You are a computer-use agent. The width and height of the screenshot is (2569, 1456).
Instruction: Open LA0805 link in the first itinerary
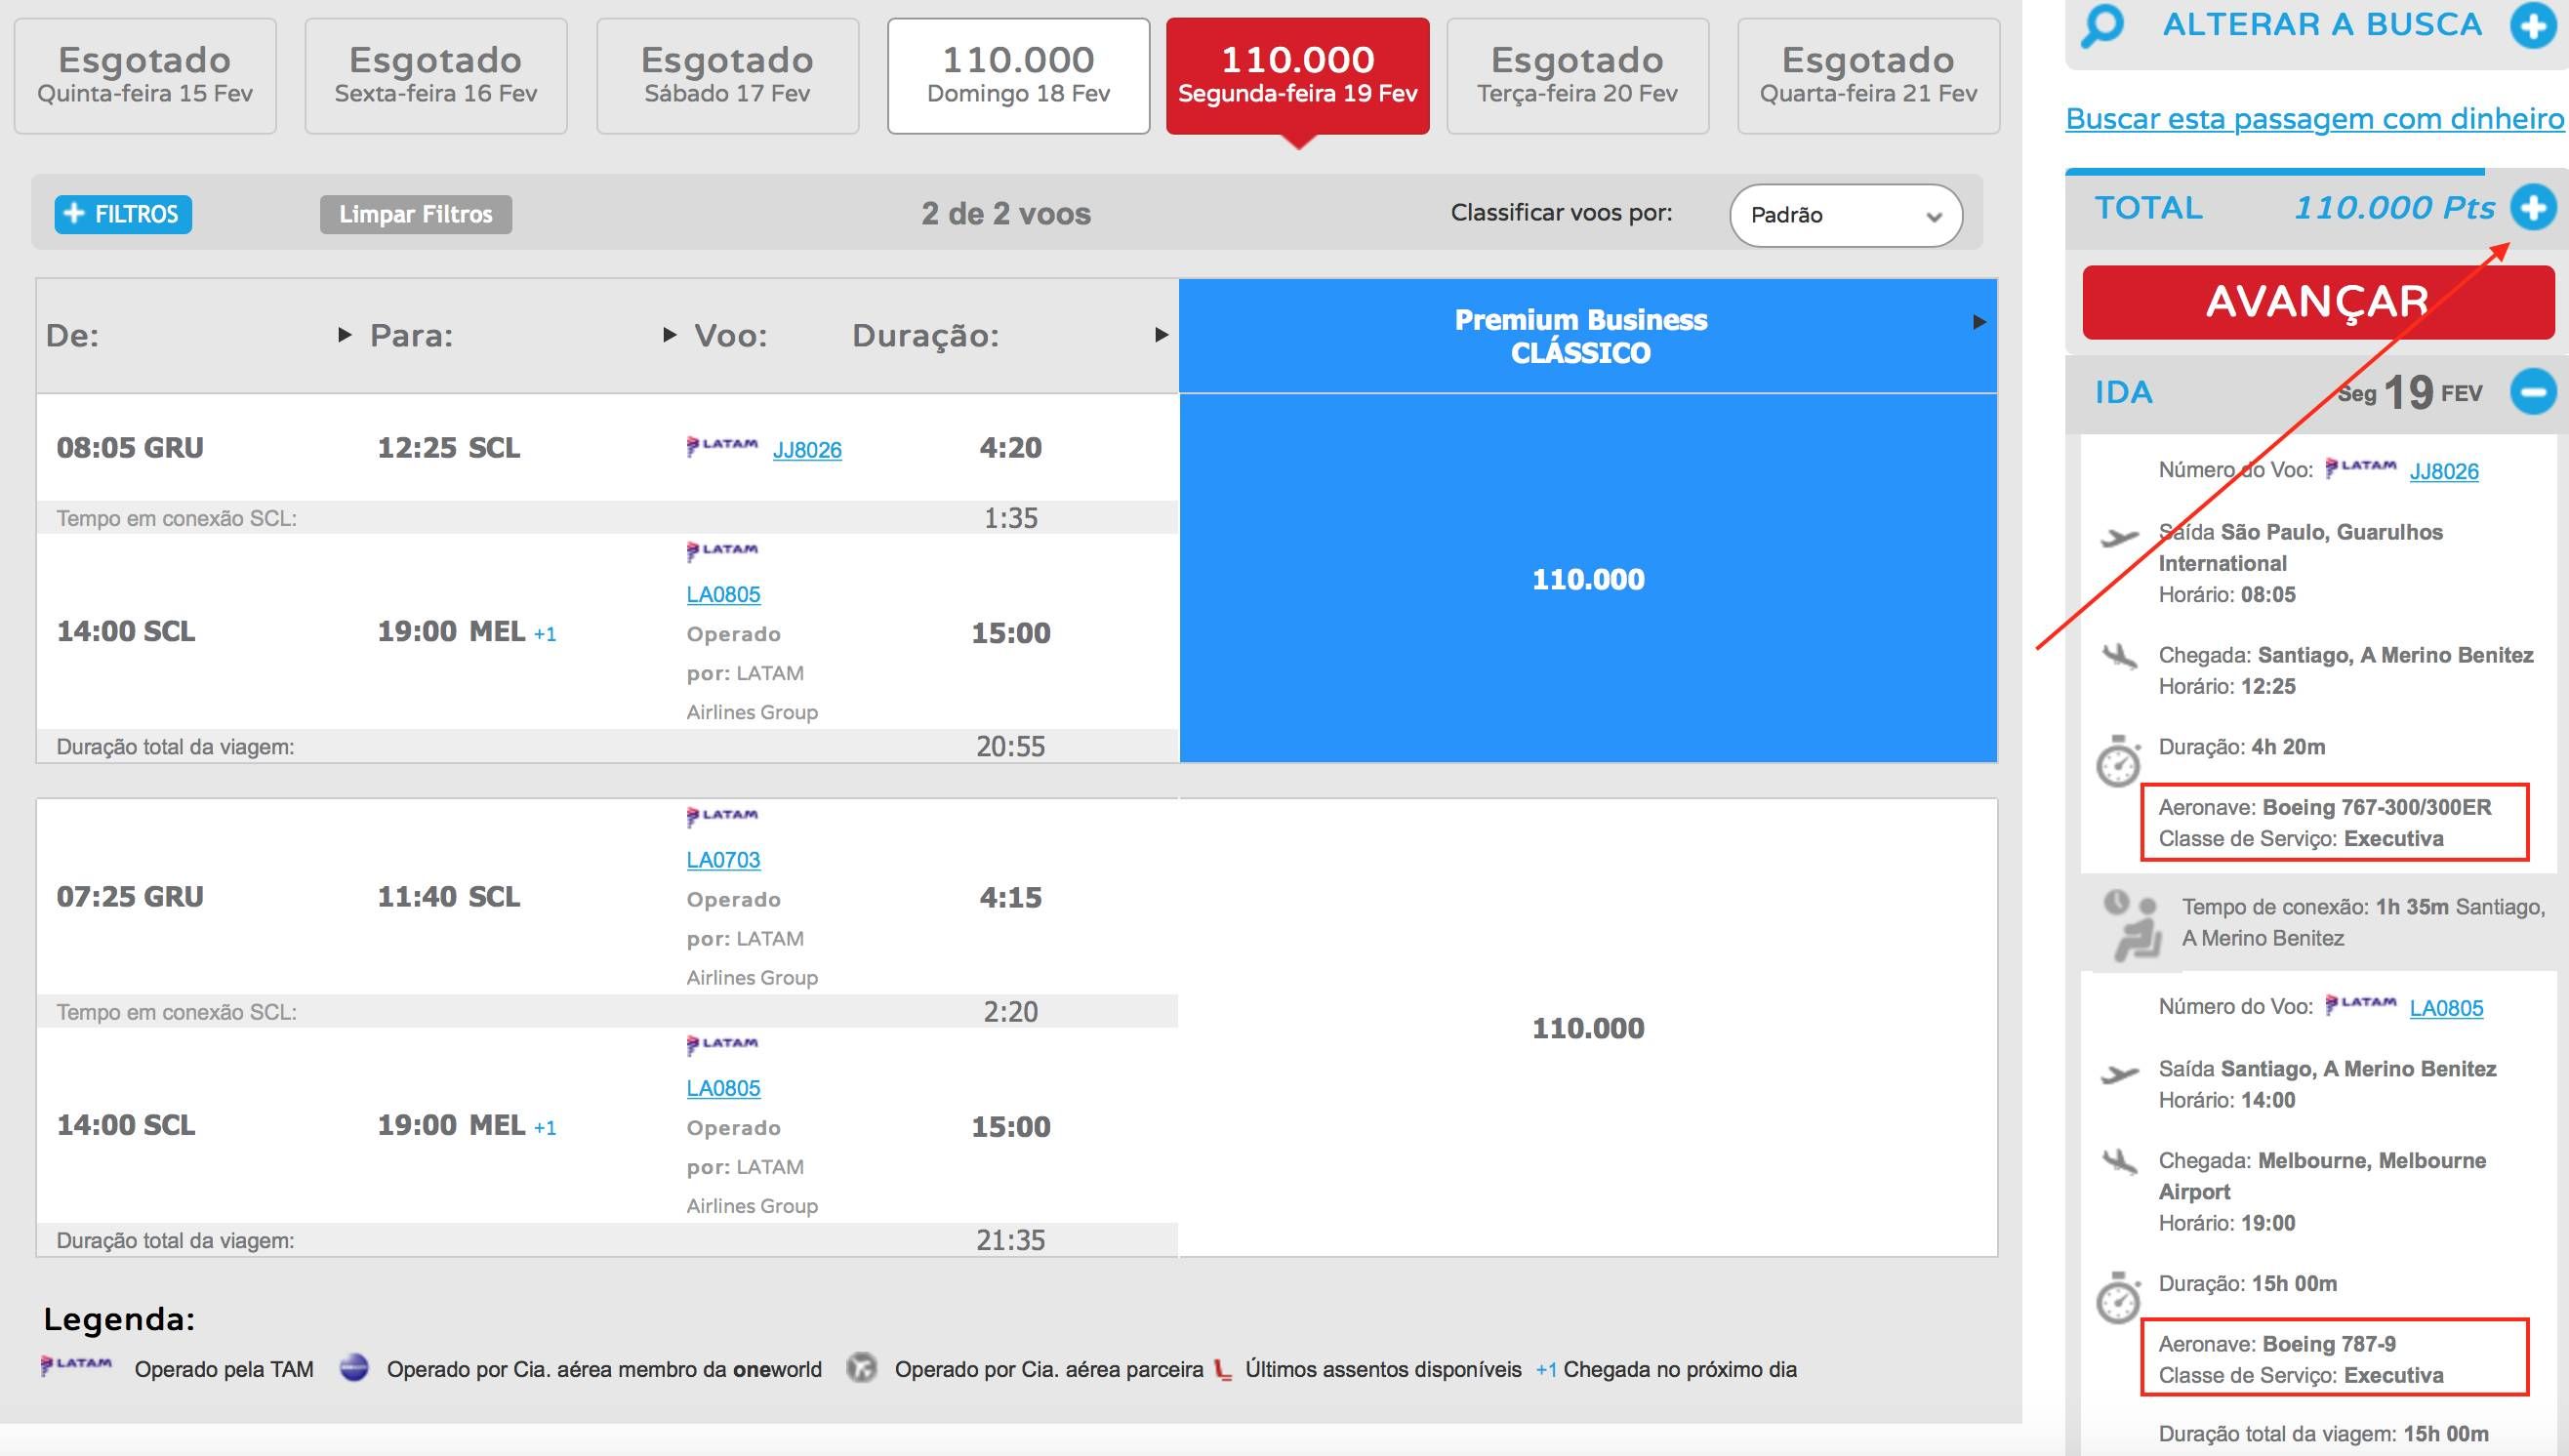[723, 594]
